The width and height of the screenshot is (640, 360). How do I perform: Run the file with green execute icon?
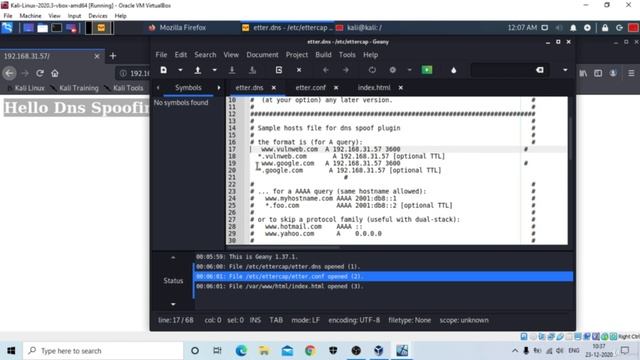click(427, 70)
